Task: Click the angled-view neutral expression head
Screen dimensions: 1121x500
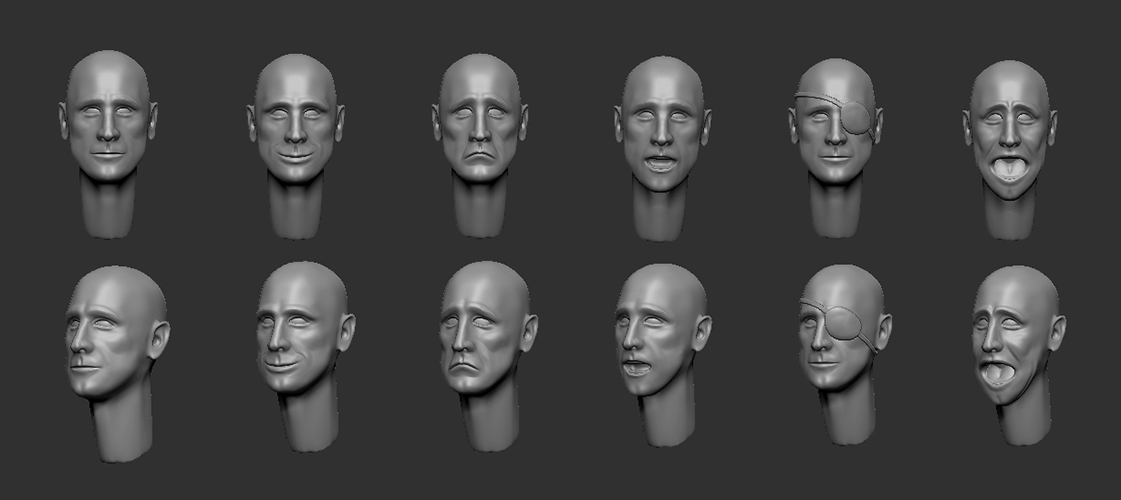Action: pyautogui.click(x=112, y=335)
